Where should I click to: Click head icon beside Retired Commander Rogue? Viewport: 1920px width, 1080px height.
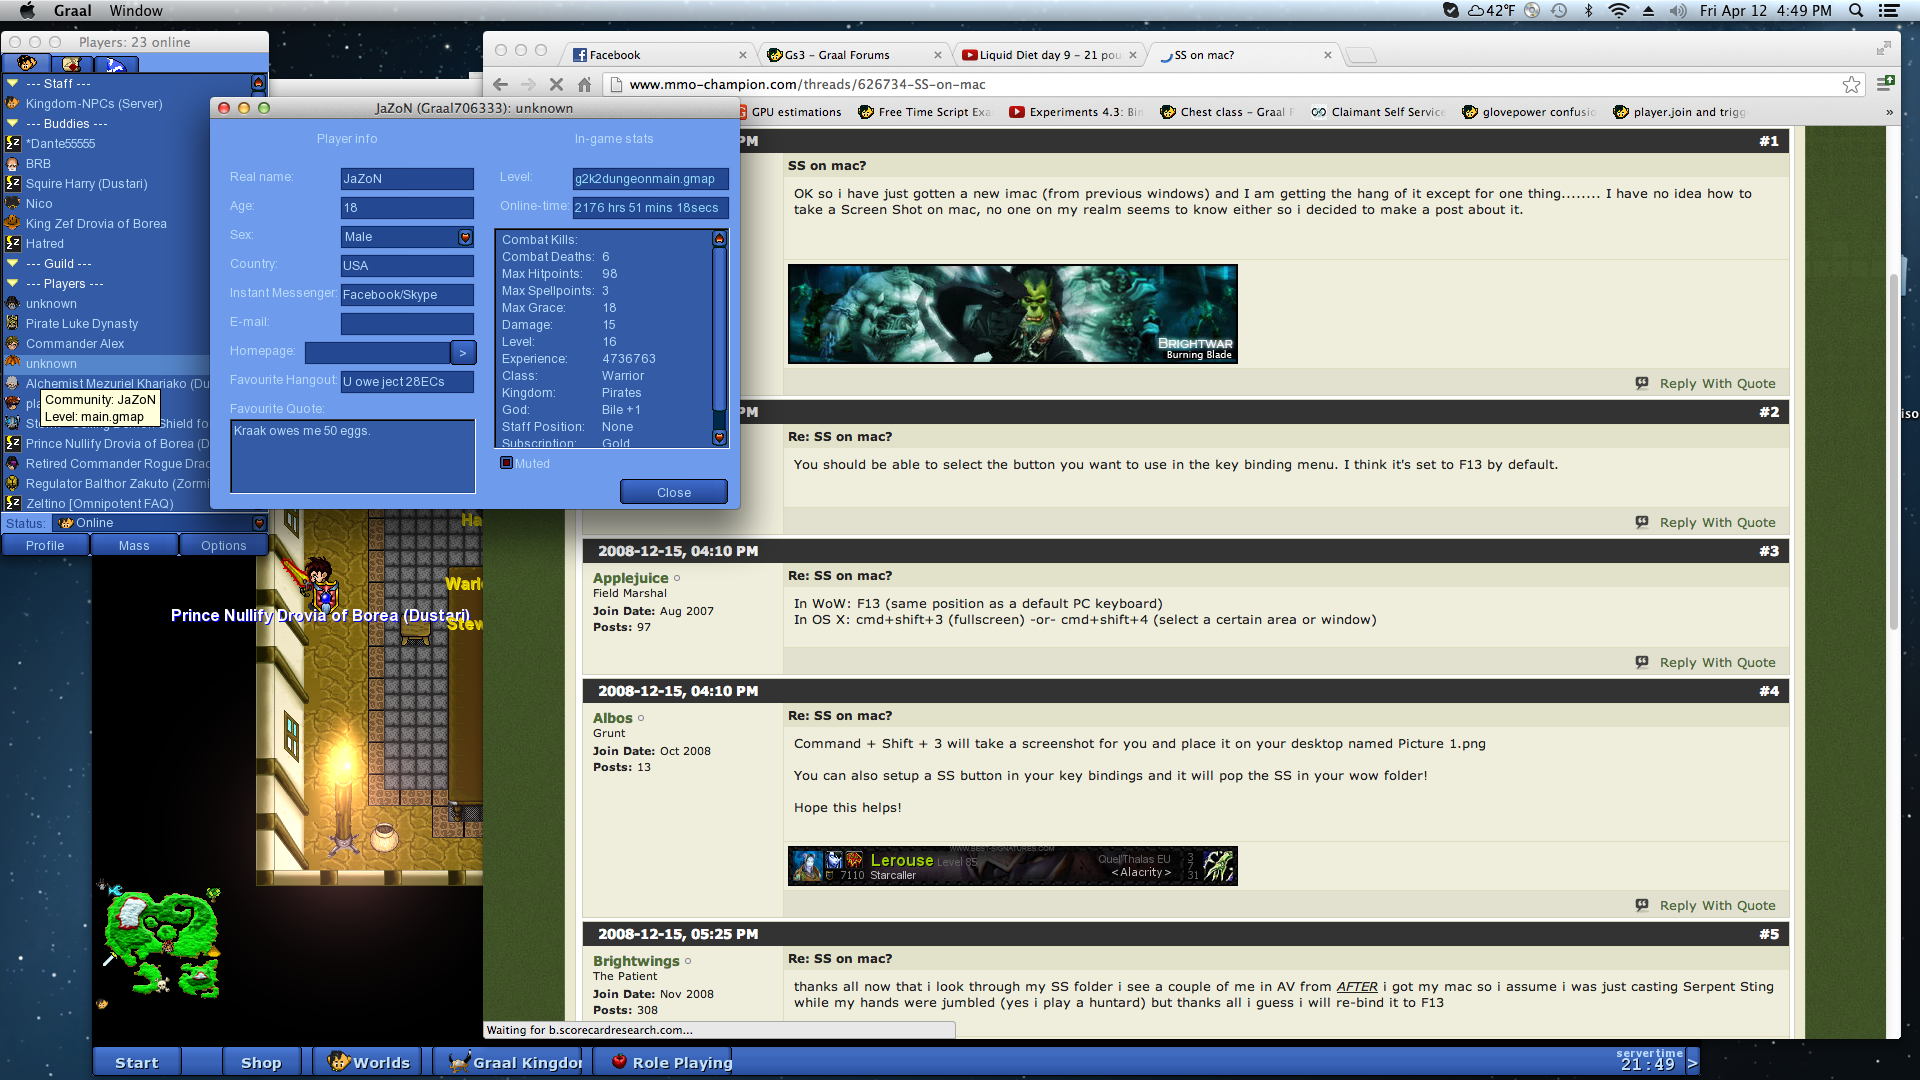coord(13,464)
